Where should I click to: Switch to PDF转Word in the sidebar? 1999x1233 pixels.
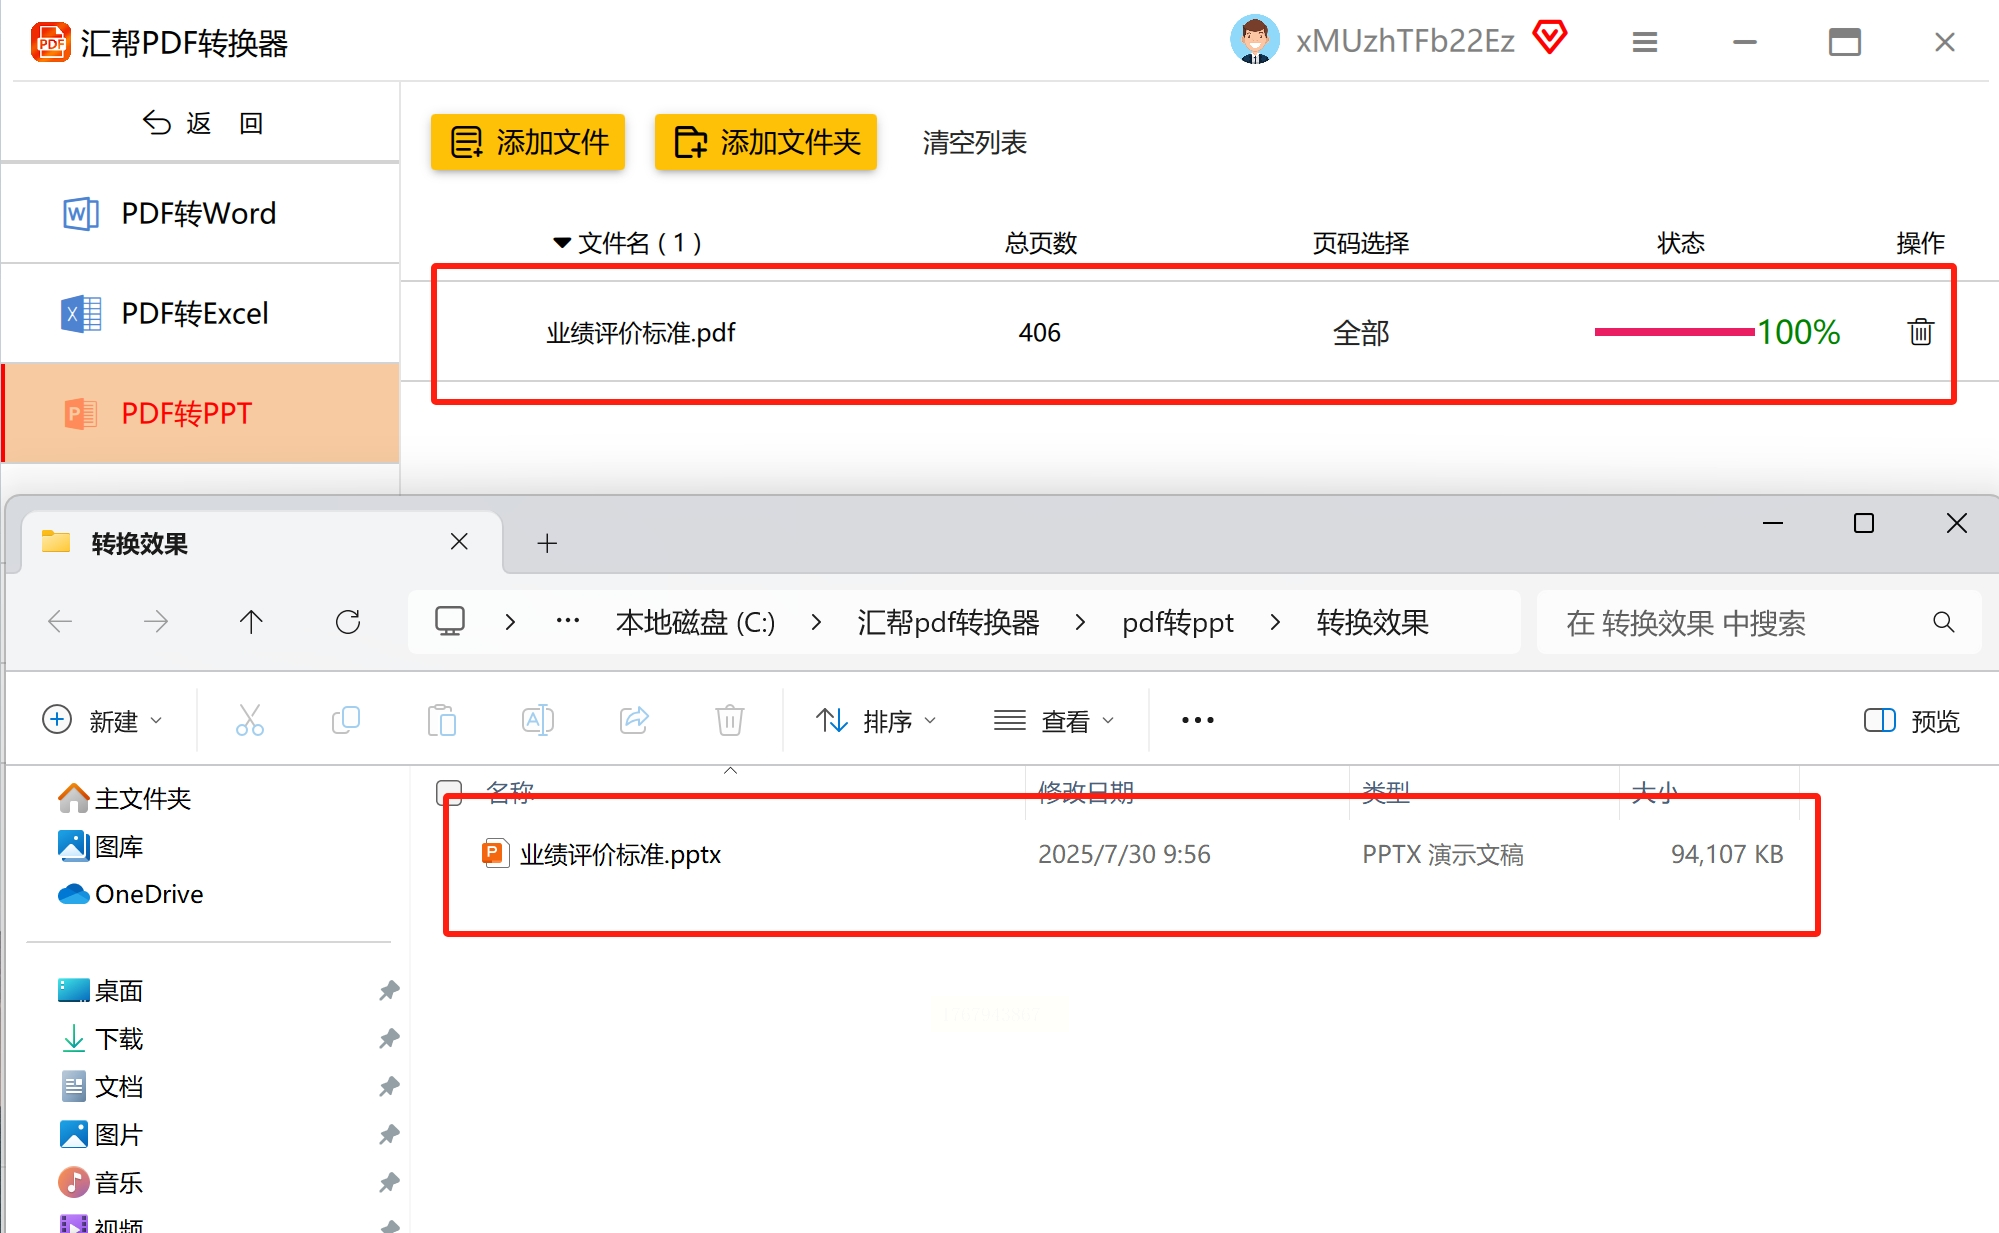(x=198, y=213)
